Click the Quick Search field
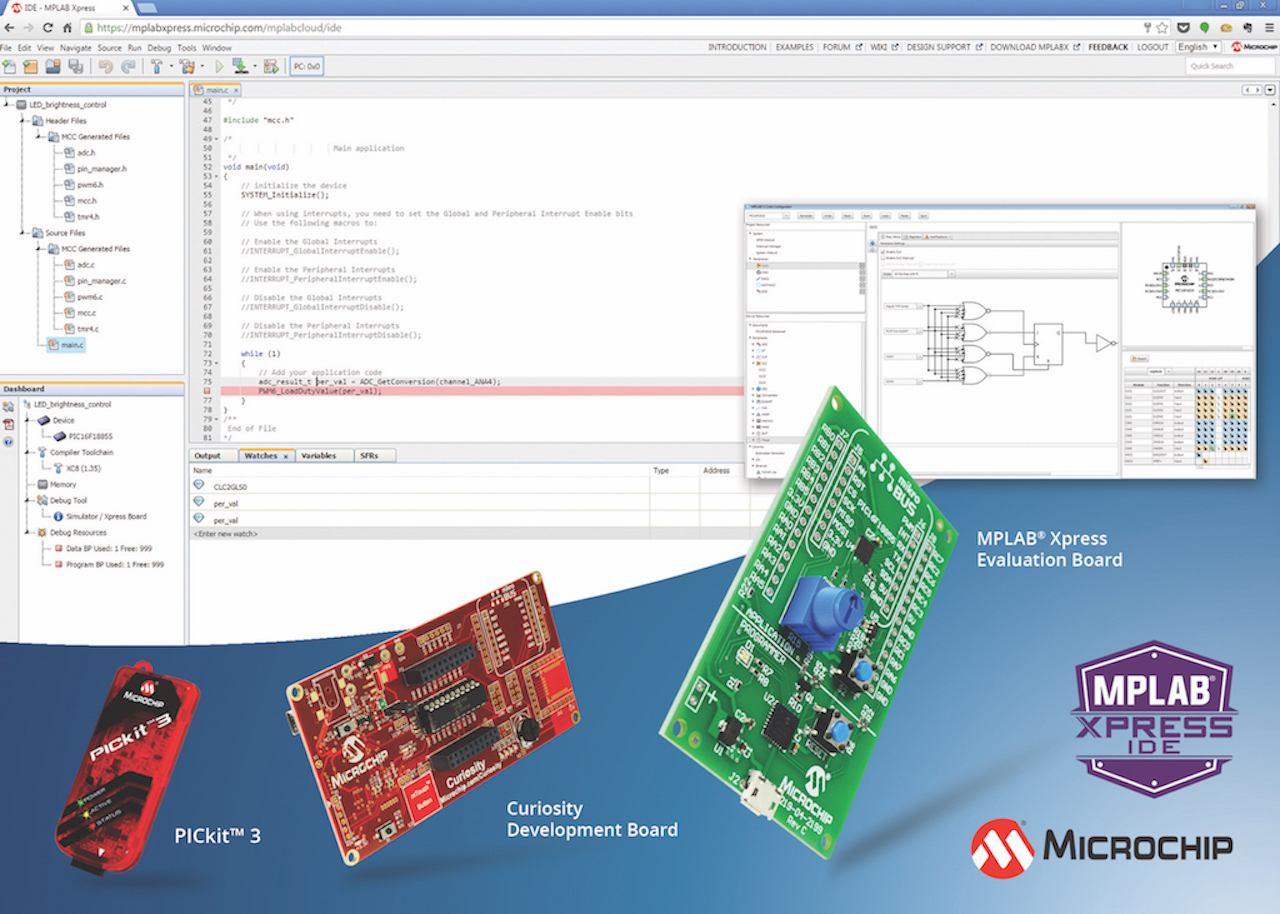 pyautogui.click(x=1230, y=66)
